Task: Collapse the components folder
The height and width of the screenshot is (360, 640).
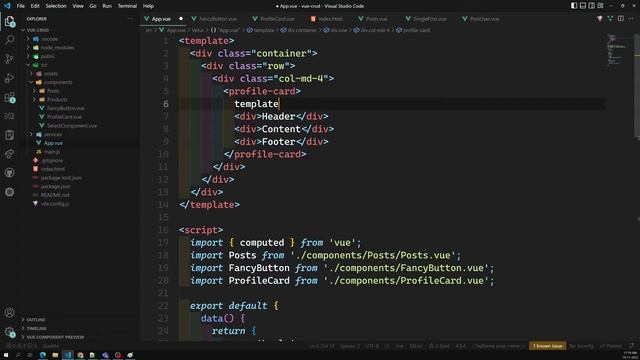Action: [58, 82]
